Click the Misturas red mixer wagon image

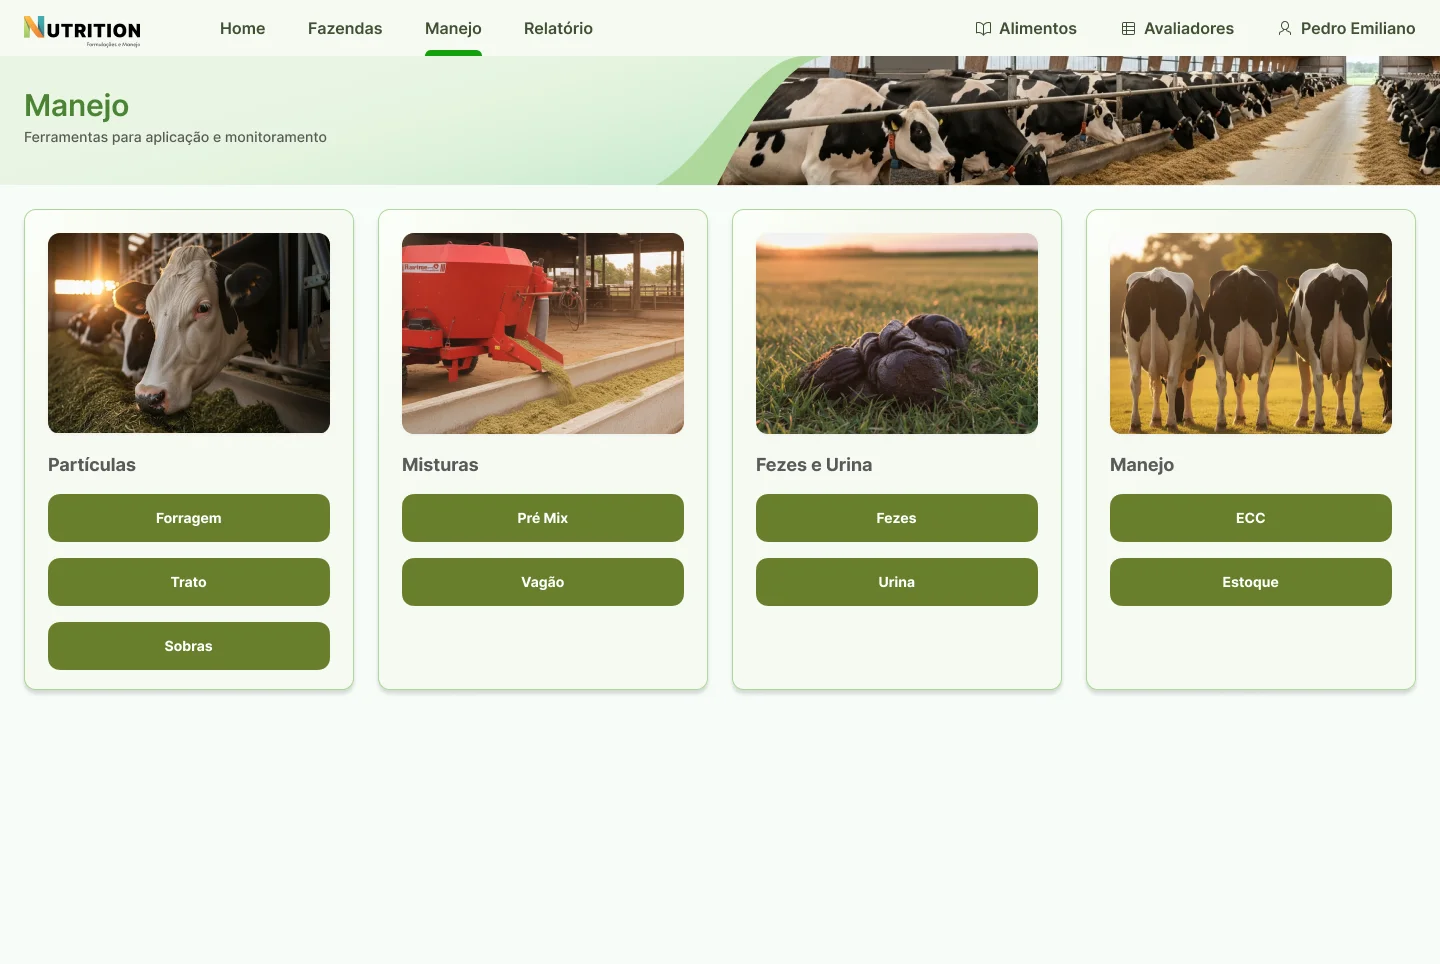tap(543, 333)
